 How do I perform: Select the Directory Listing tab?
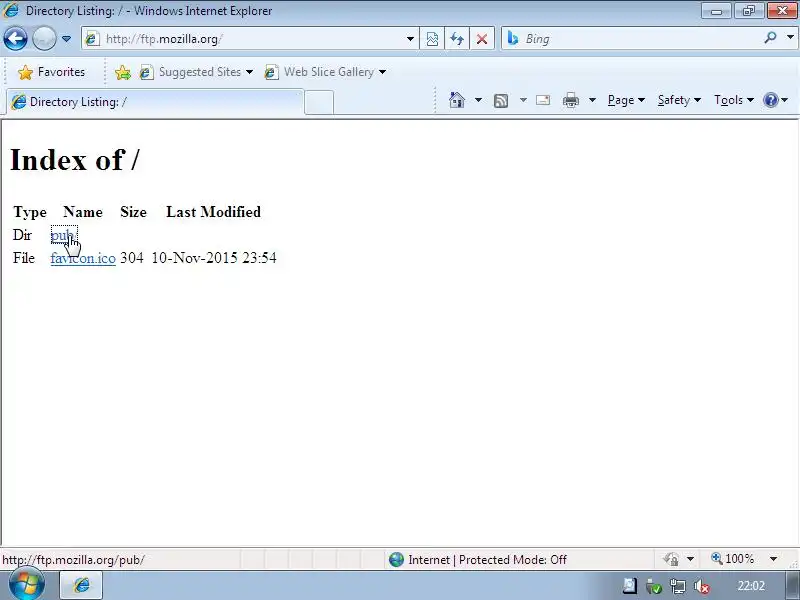156,102
